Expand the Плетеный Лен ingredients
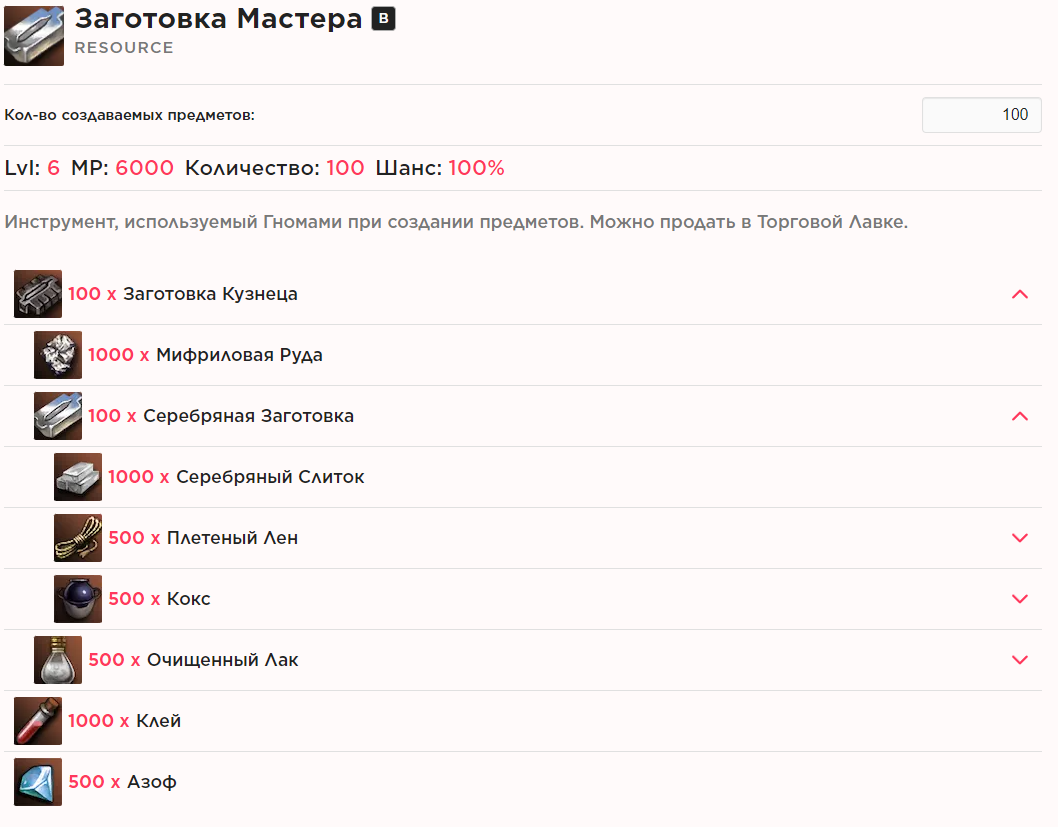This screenshot has height=827, width=1058. point(1020,538)
